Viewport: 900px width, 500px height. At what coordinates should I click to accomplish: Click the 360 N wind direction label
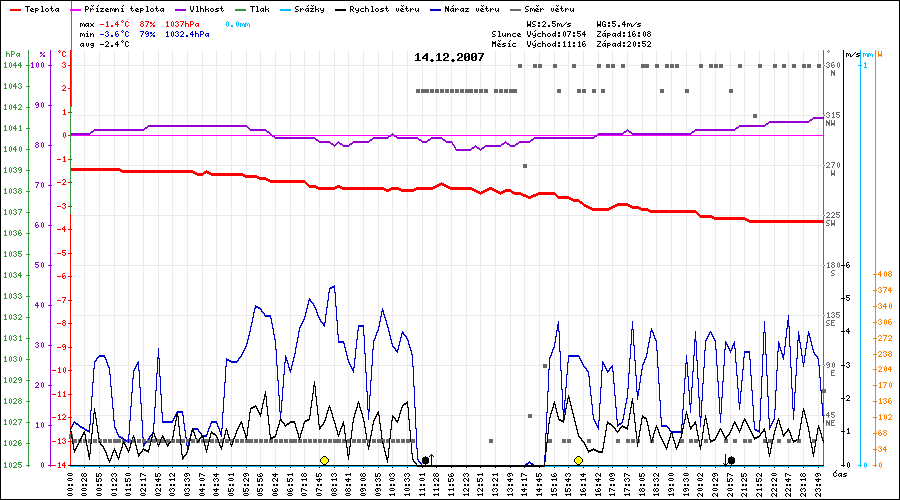tap(833, 69)
